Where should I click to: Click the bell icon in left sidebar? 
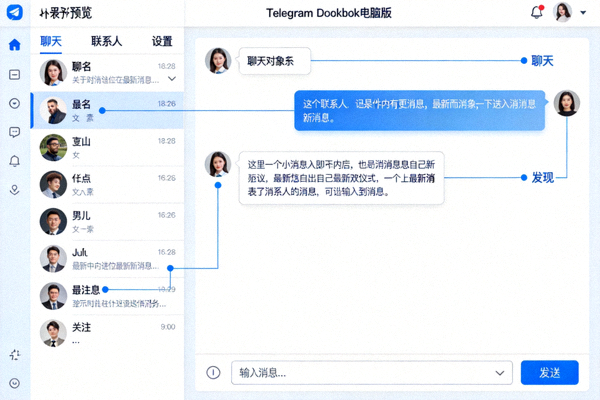coord(15,161)
